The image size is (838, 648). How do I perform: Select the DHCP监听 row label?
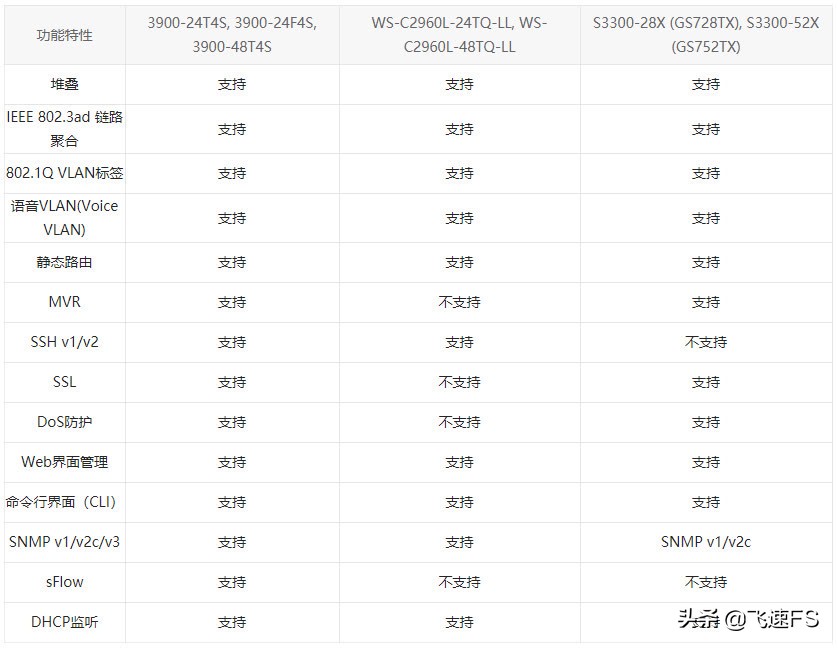tap(64, 622)
